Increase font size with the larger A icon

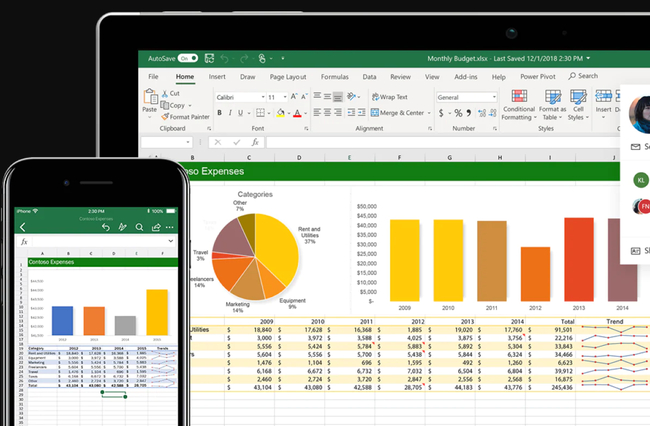coord(294,97)
